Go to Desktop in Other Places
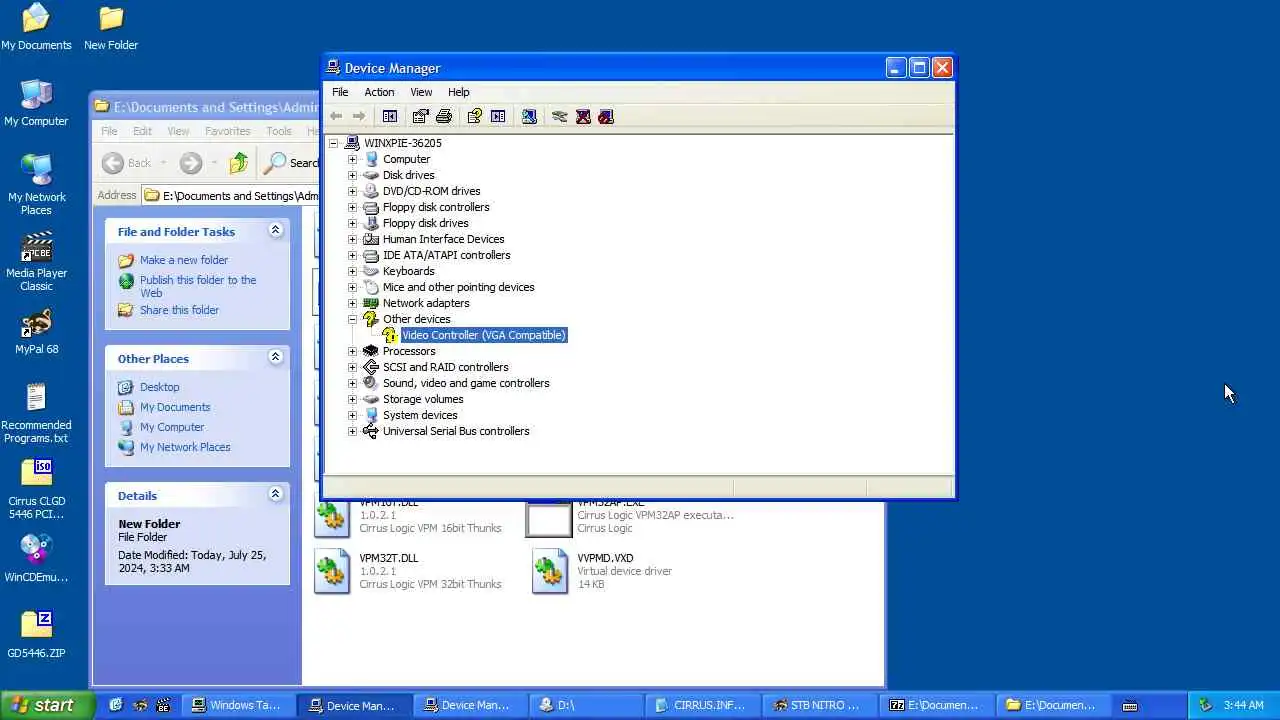Viewport: 1280px width, 720px height. [x=159, y=387]
